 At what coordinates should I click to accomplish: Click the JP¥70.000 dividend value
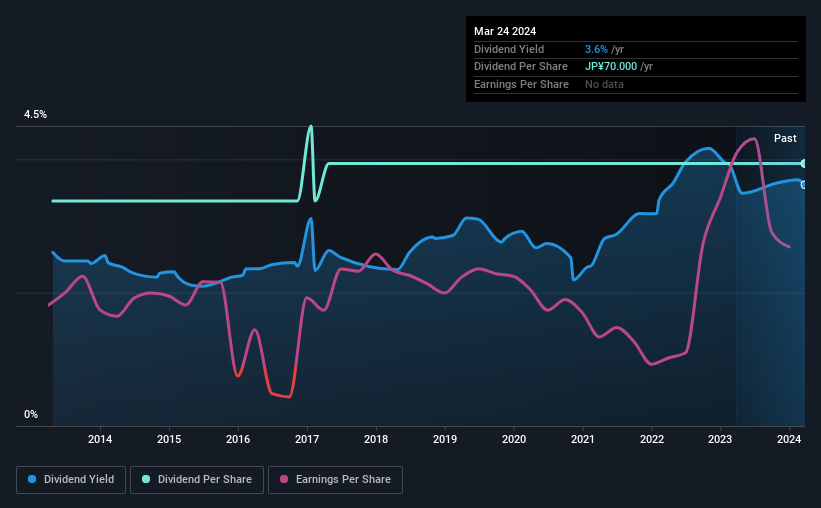(611, 67)
